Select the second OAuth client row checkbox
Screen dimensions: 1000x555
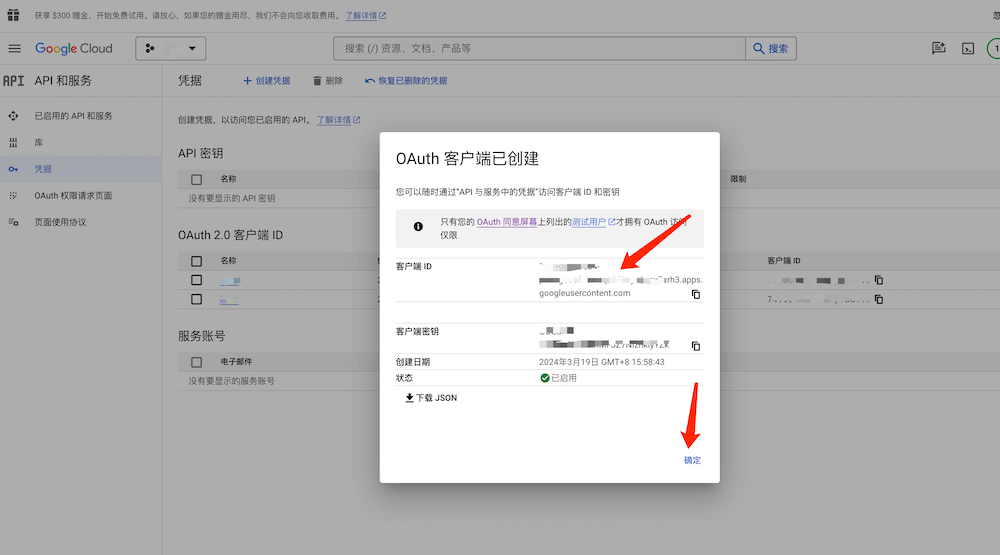[x=197, y=298]
